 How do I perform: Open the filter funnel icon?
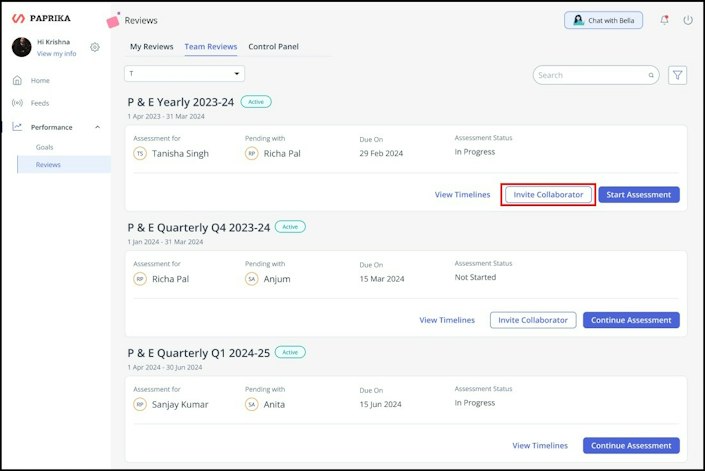[677, 75]
